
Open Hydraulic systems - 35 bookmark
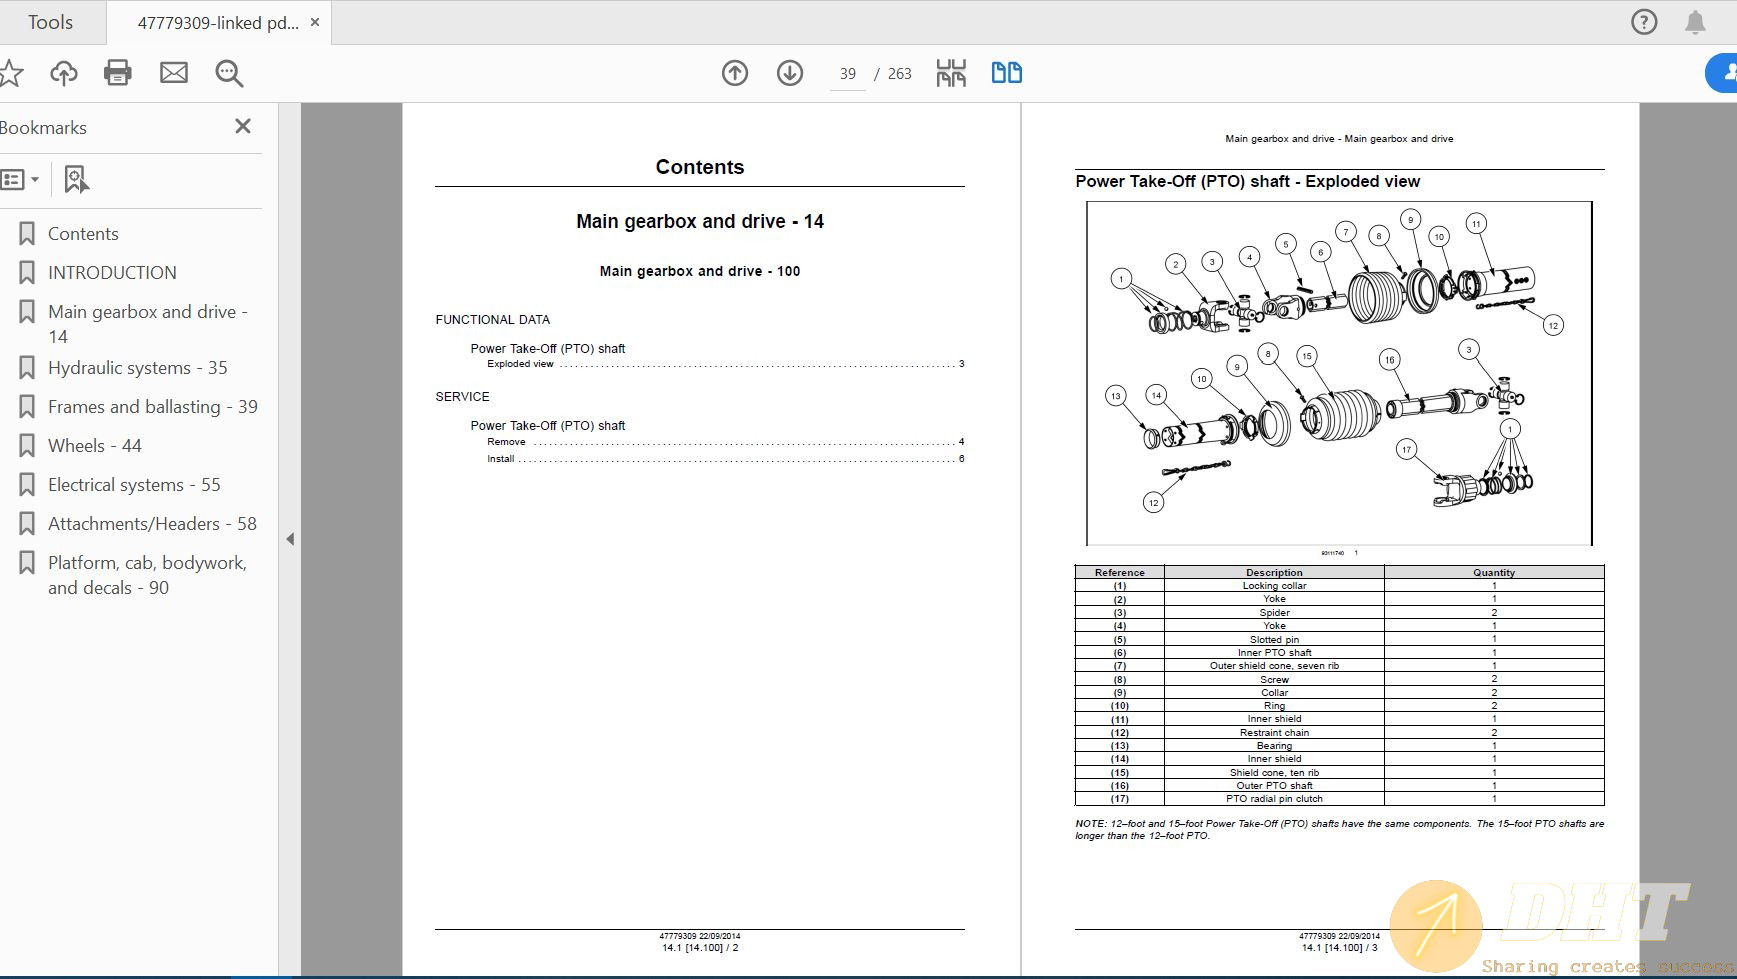pyautogui.click(x=137, y=368)
